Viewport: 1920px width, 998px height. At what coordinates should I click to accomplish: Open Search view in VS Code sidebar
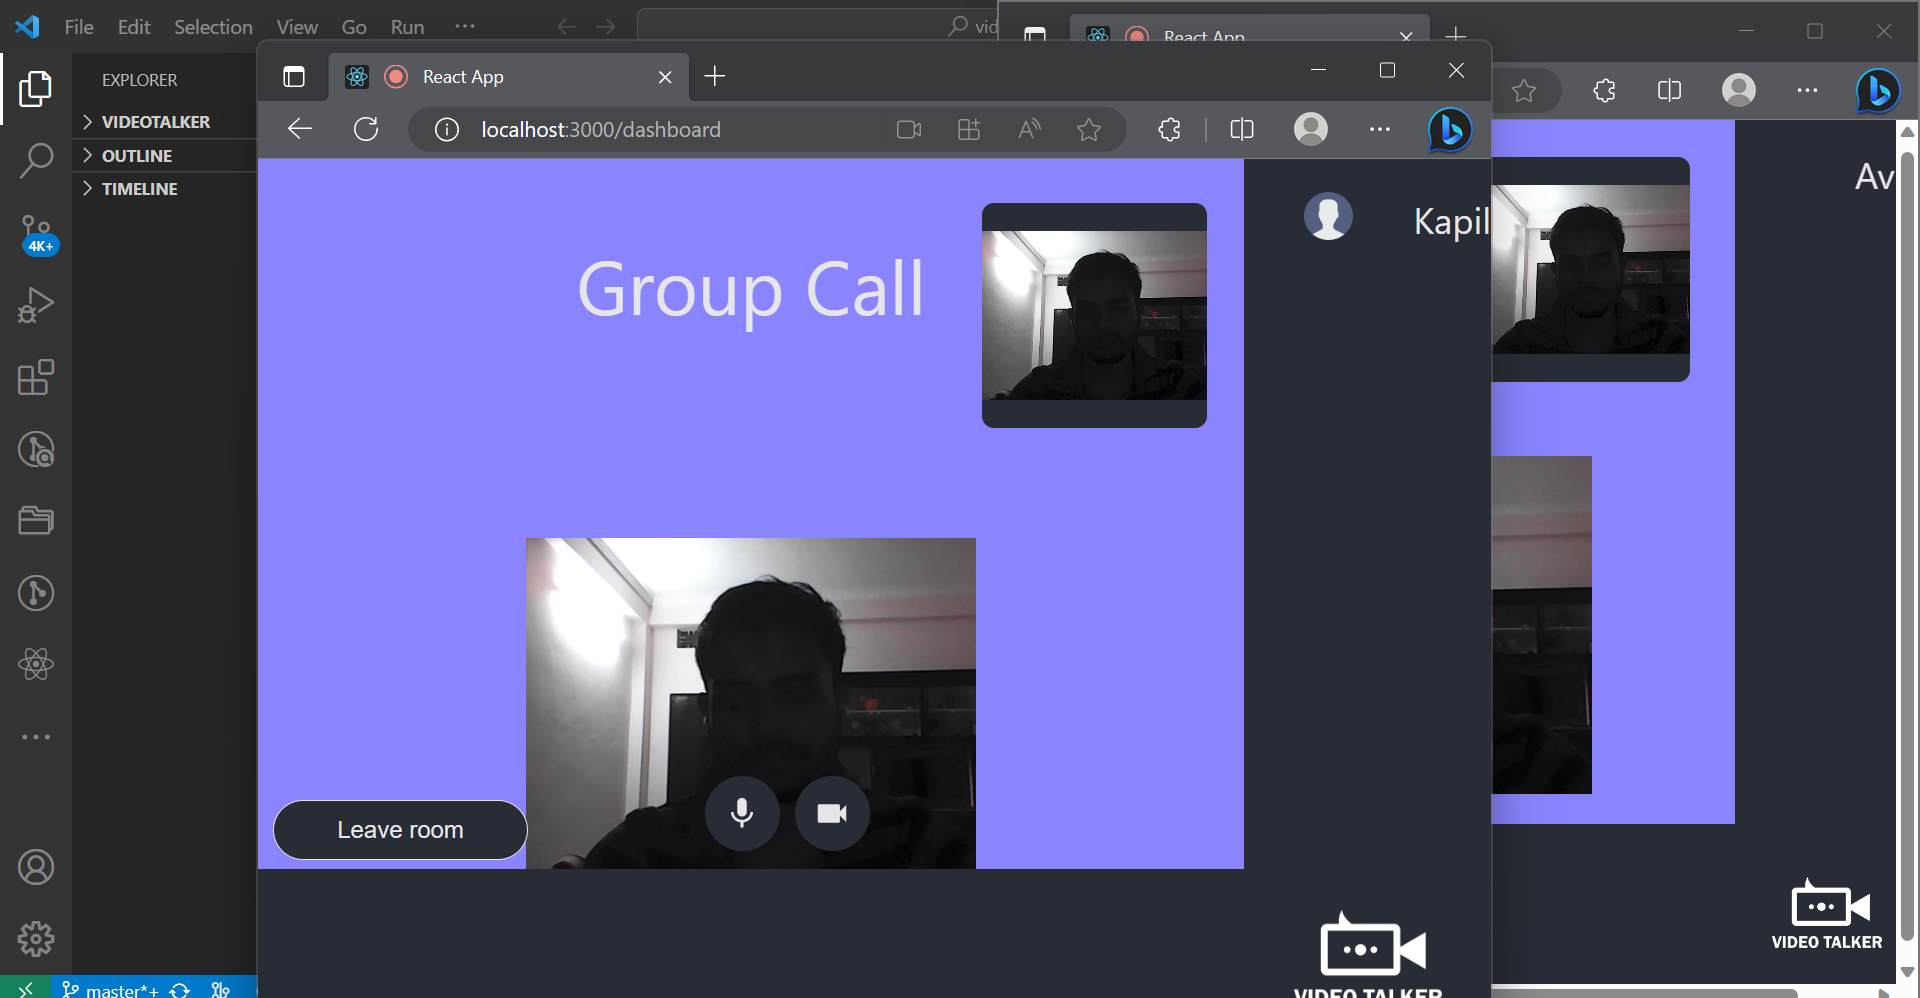point(36,160)
